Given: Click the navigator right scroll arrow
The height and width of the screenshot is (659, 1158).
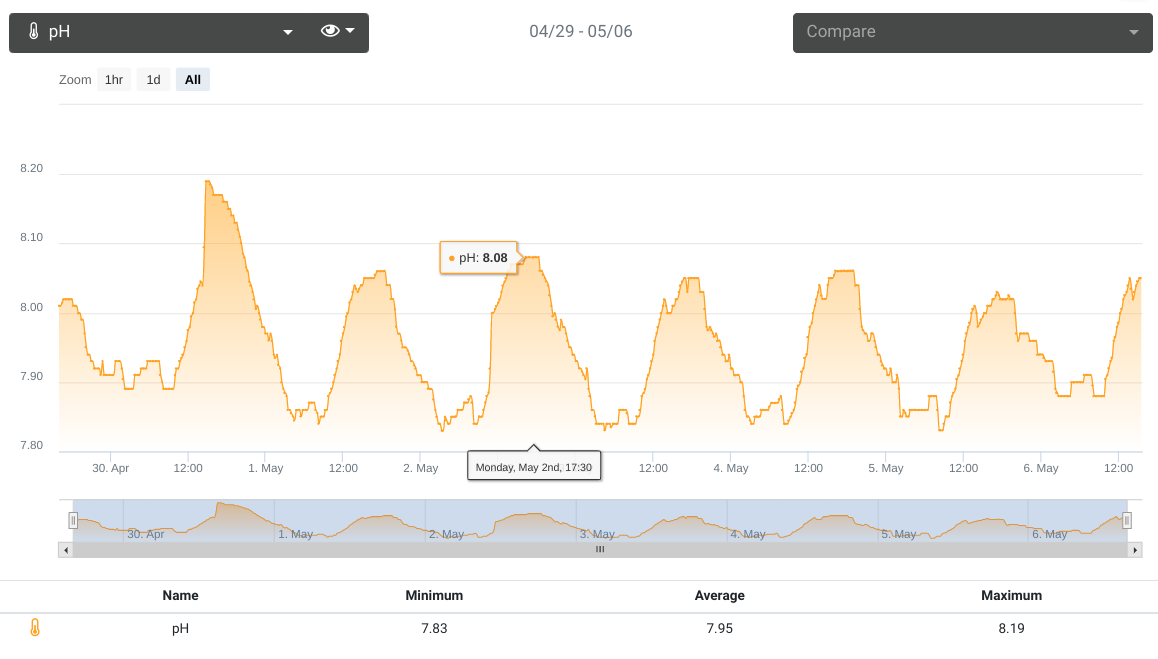Looking at the screenshot, I should pos(1135,550).
